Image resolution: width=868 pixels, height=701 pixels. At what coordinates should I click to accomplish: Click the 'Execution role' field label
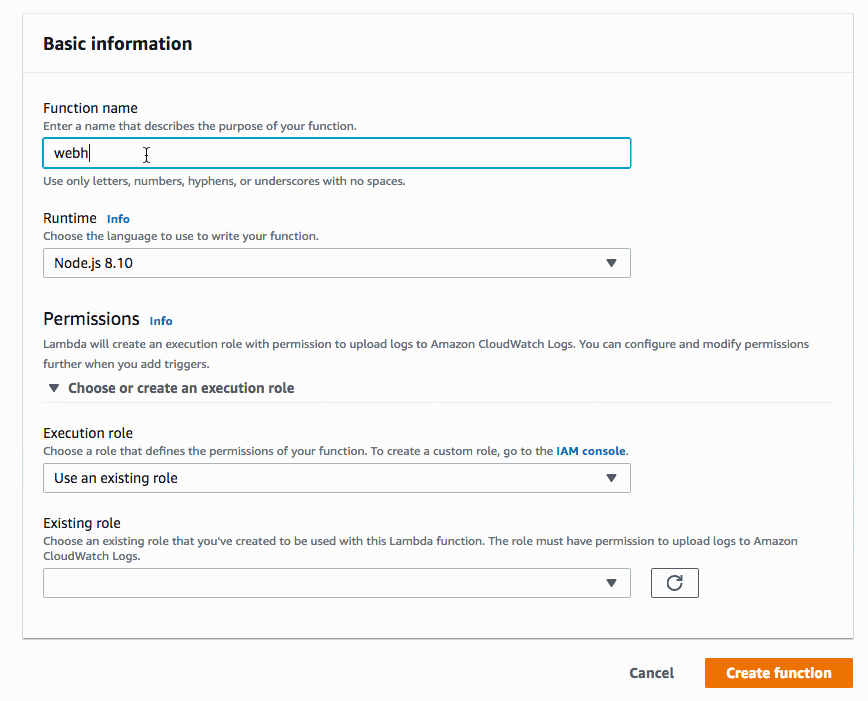pos(88,433)
